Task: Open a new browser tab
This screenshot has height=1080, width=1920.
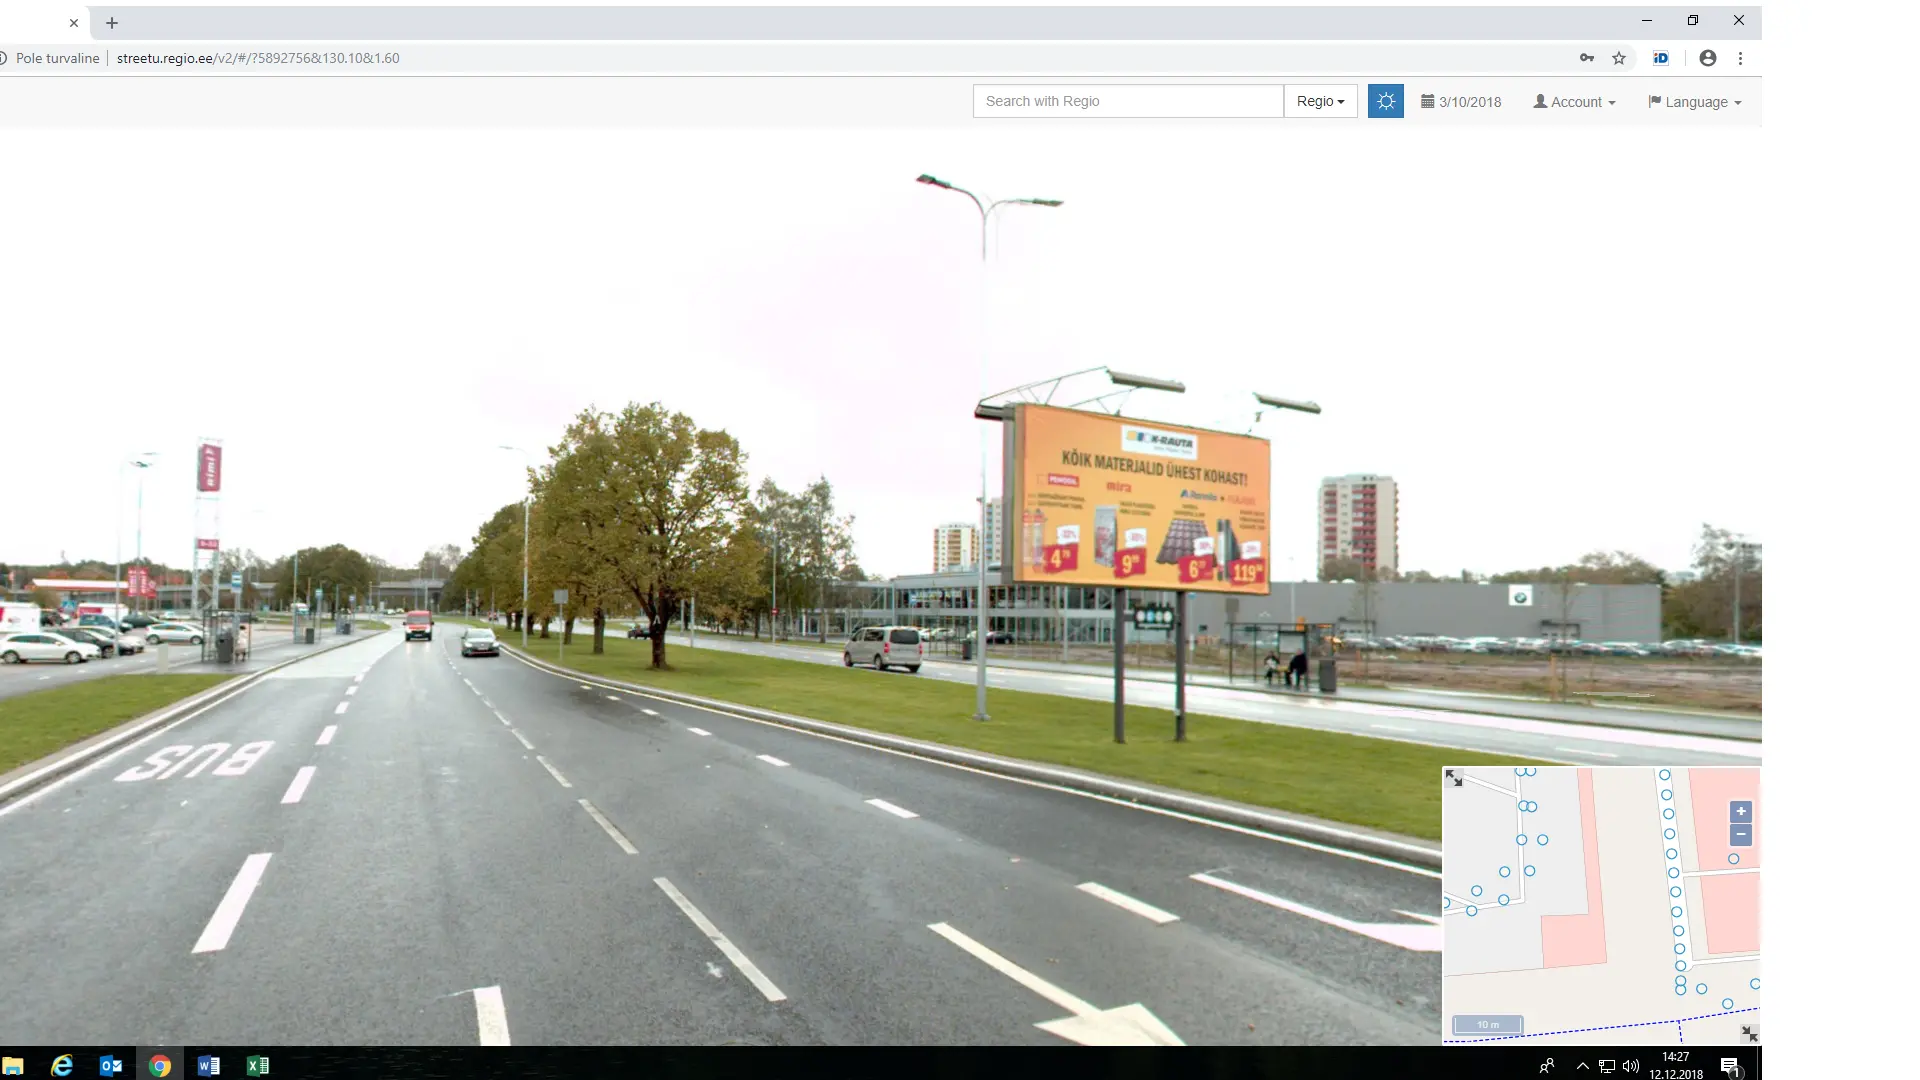Action: (112, 23)
